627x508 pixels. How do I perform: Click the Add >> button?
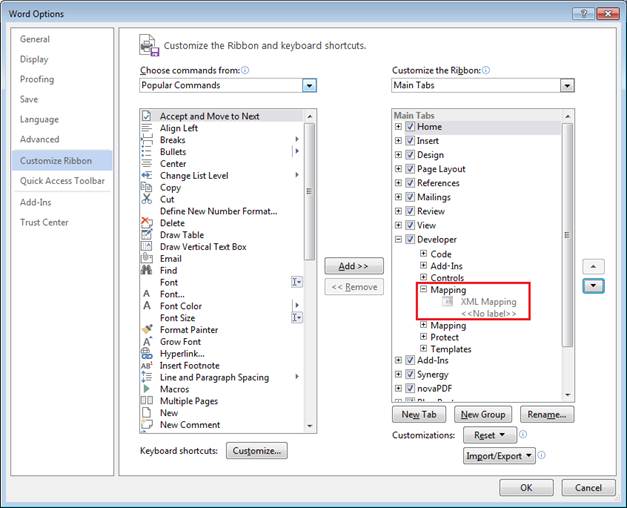(x=354, y=266)
